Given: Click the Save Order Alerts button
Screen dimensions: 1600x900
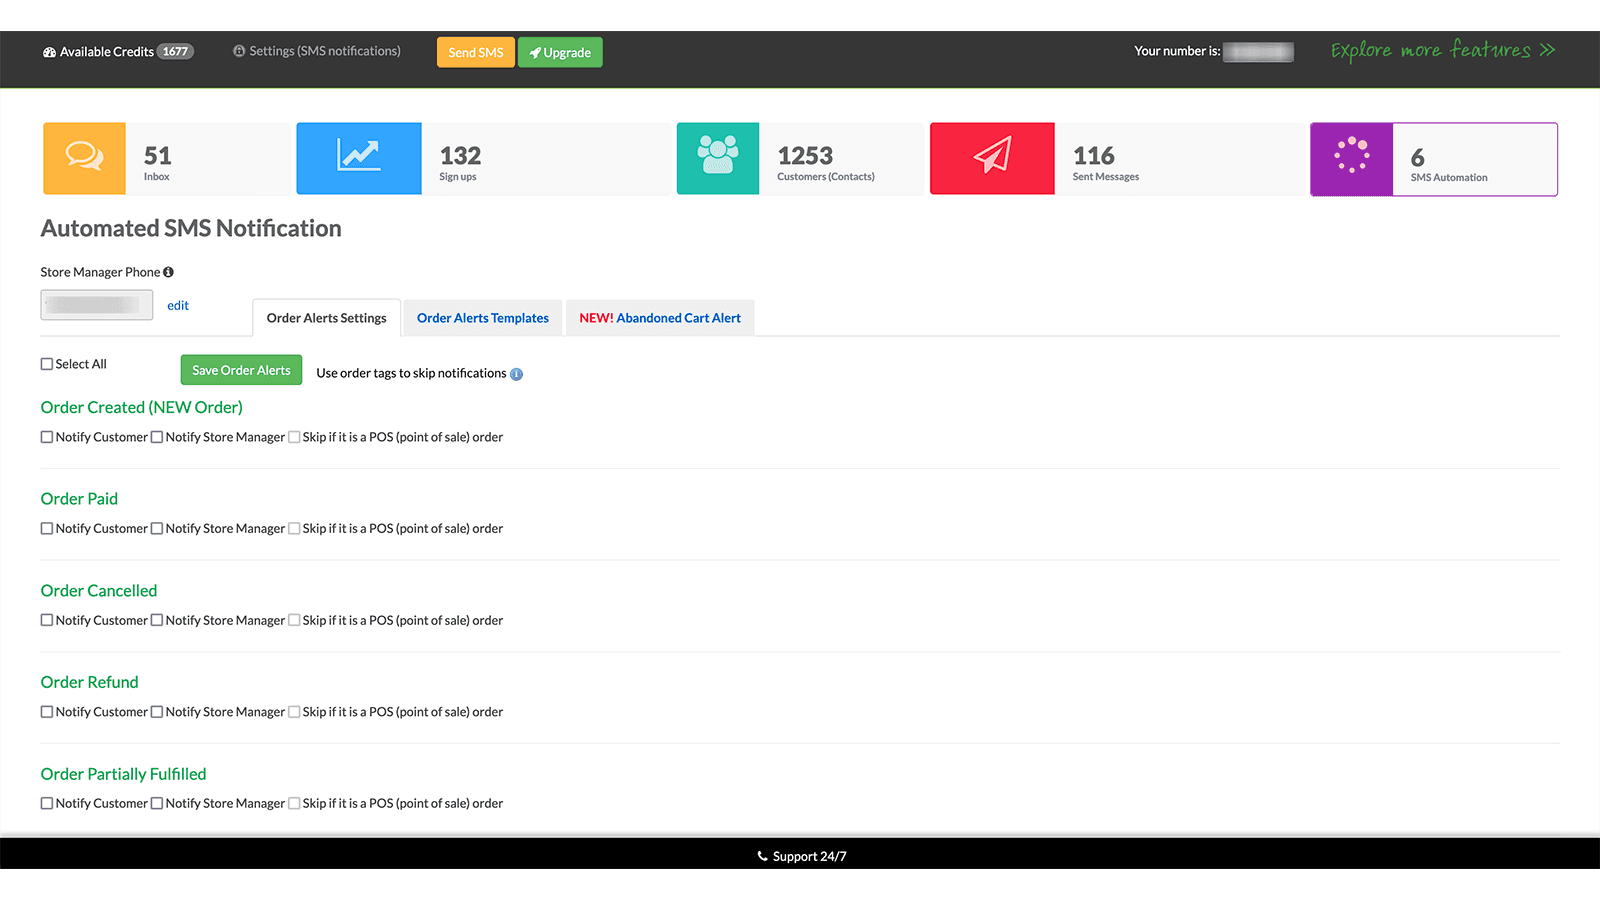Looking at the screenshot, I should pyautogui.click(x=241, y=369).
